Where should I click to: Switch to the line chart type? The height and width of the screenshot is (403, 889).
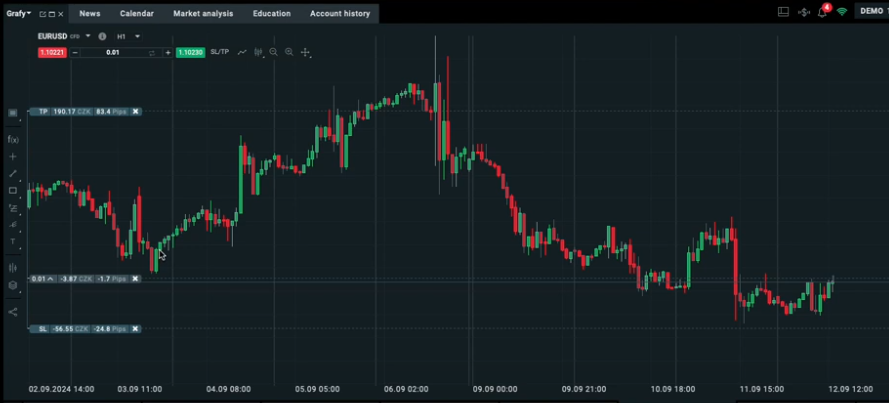click(x=242, y=52)
